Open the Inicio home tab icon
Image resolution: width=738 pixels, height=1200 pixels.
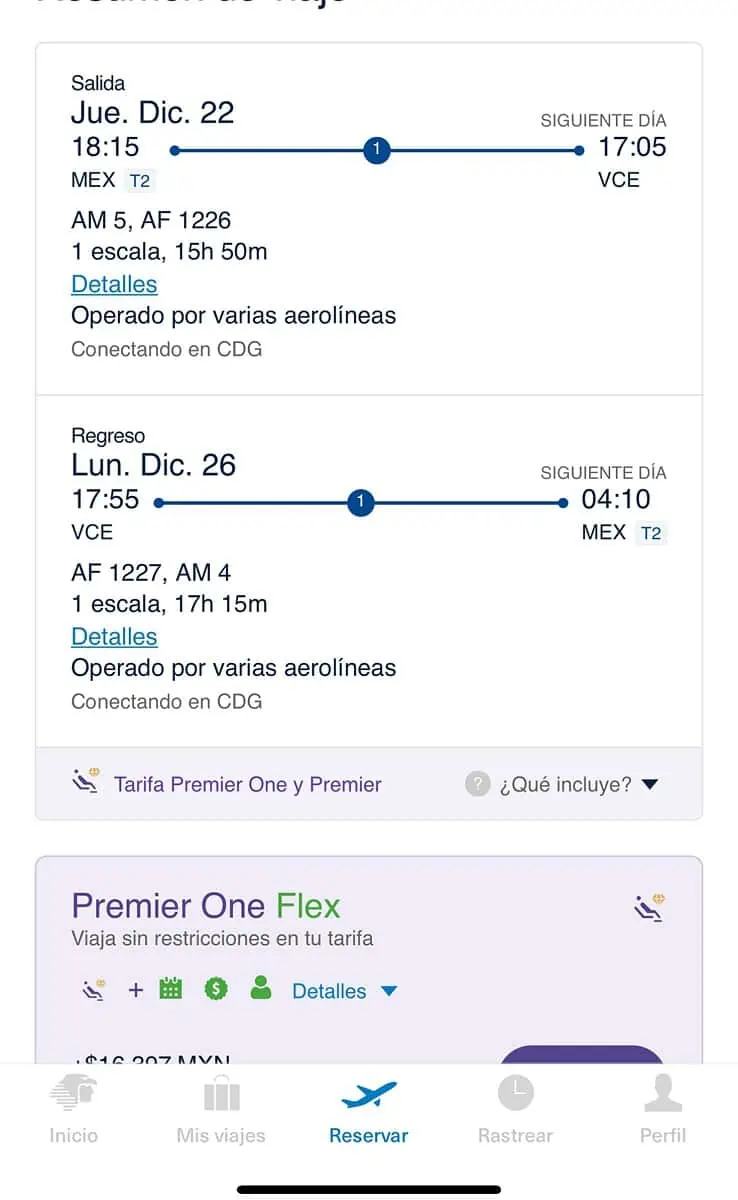[x=74, y=1095]
